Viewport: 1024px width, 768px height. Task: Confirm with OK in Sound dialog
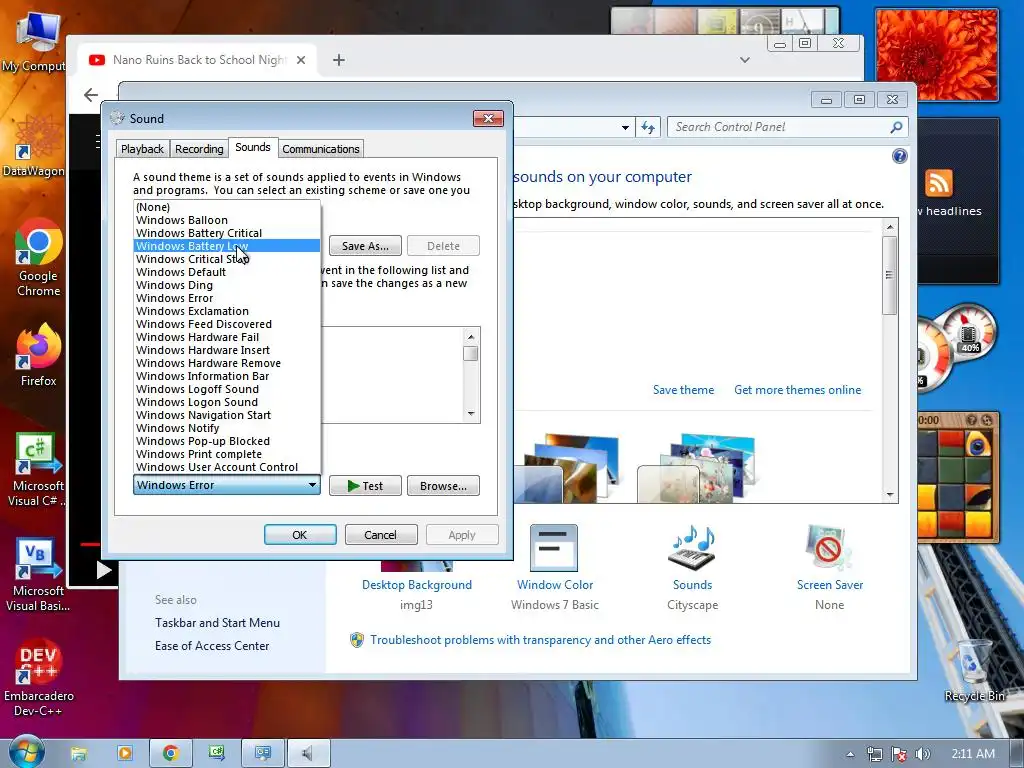pos(300,535)
